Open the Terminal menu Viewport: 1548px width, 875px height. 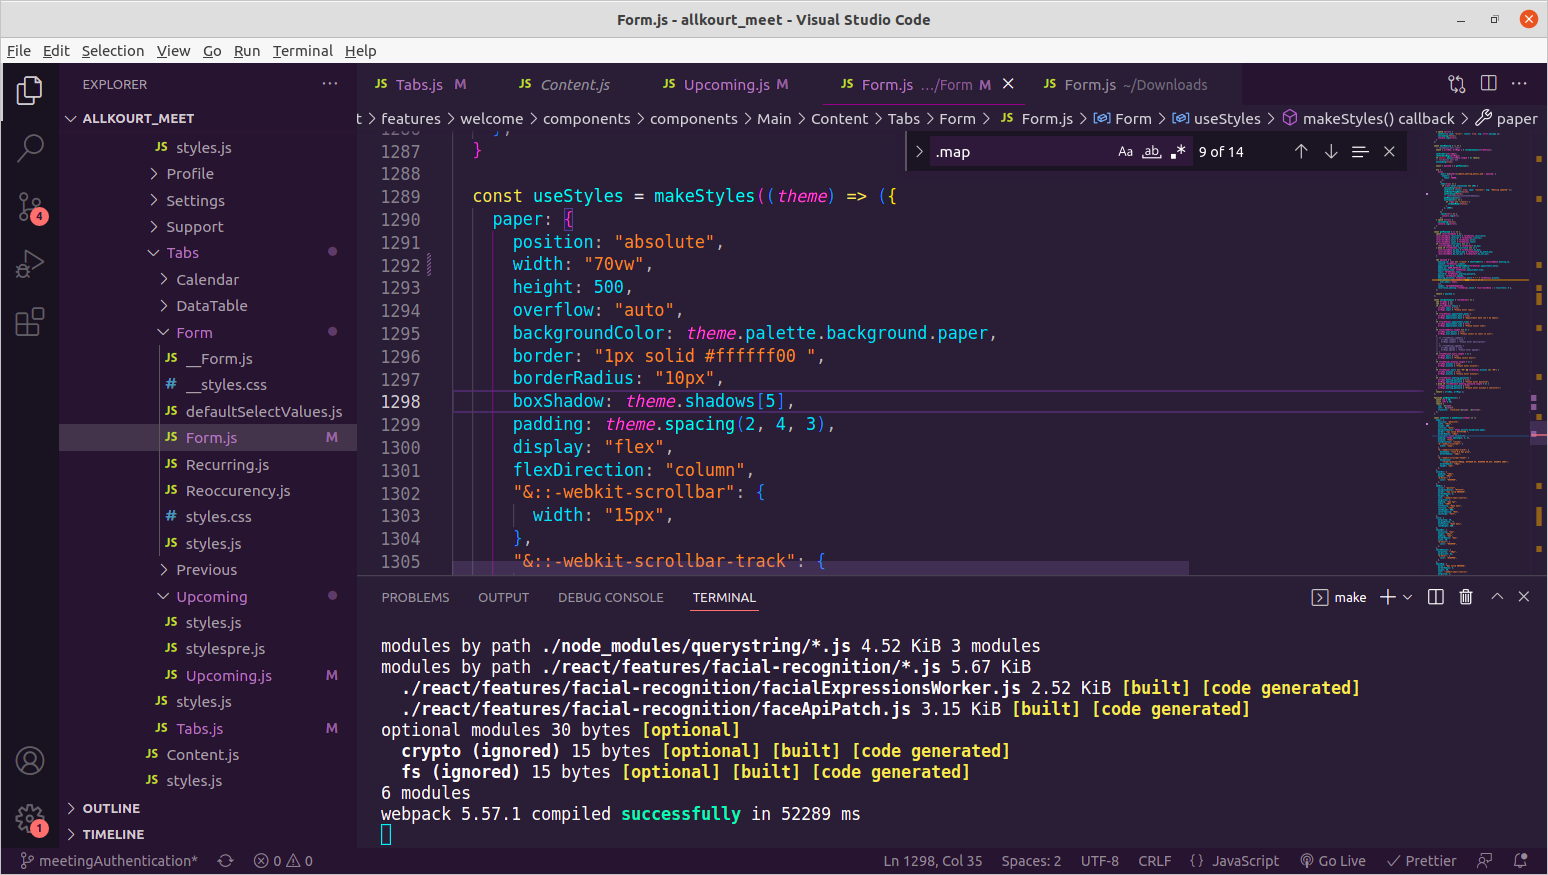(x=302, y=51)
